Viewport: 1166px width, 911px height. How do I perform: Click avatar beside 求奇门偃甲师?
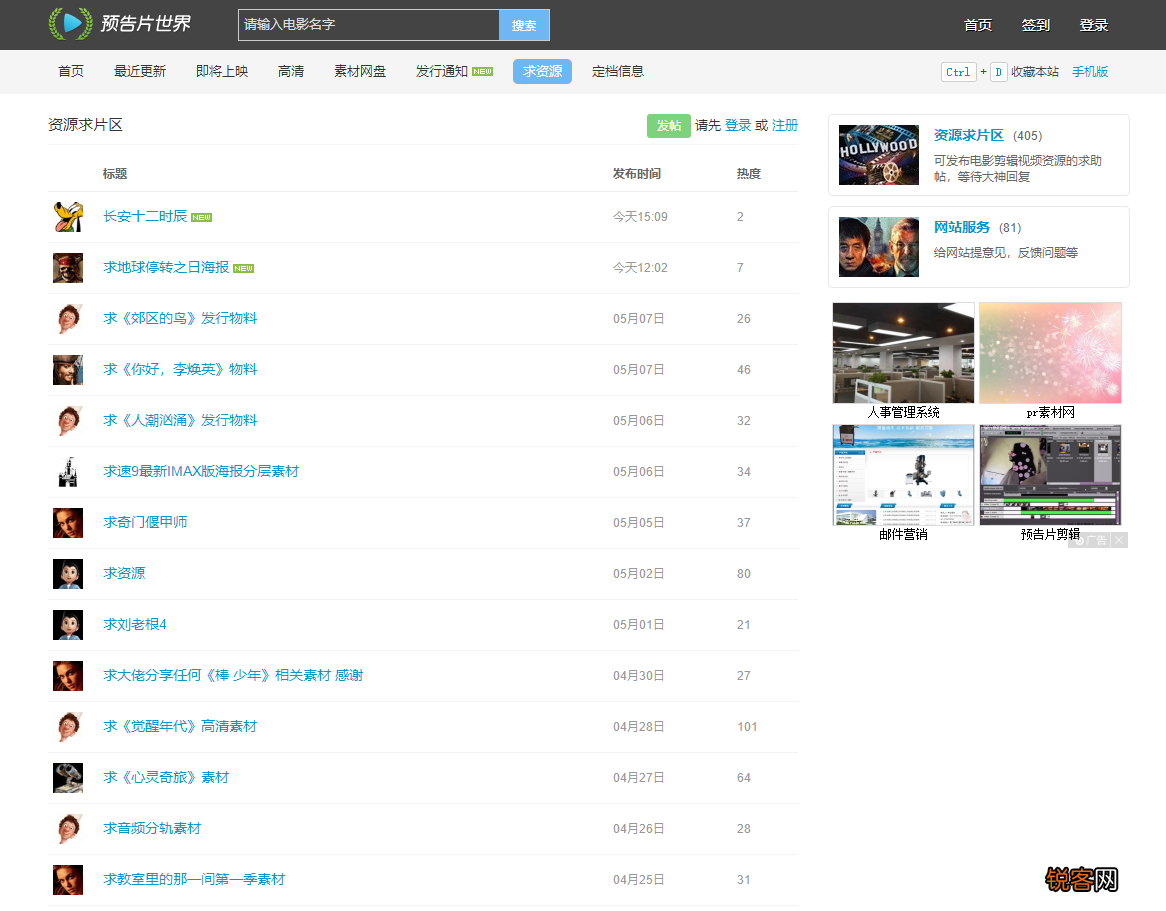pos(68,523)
